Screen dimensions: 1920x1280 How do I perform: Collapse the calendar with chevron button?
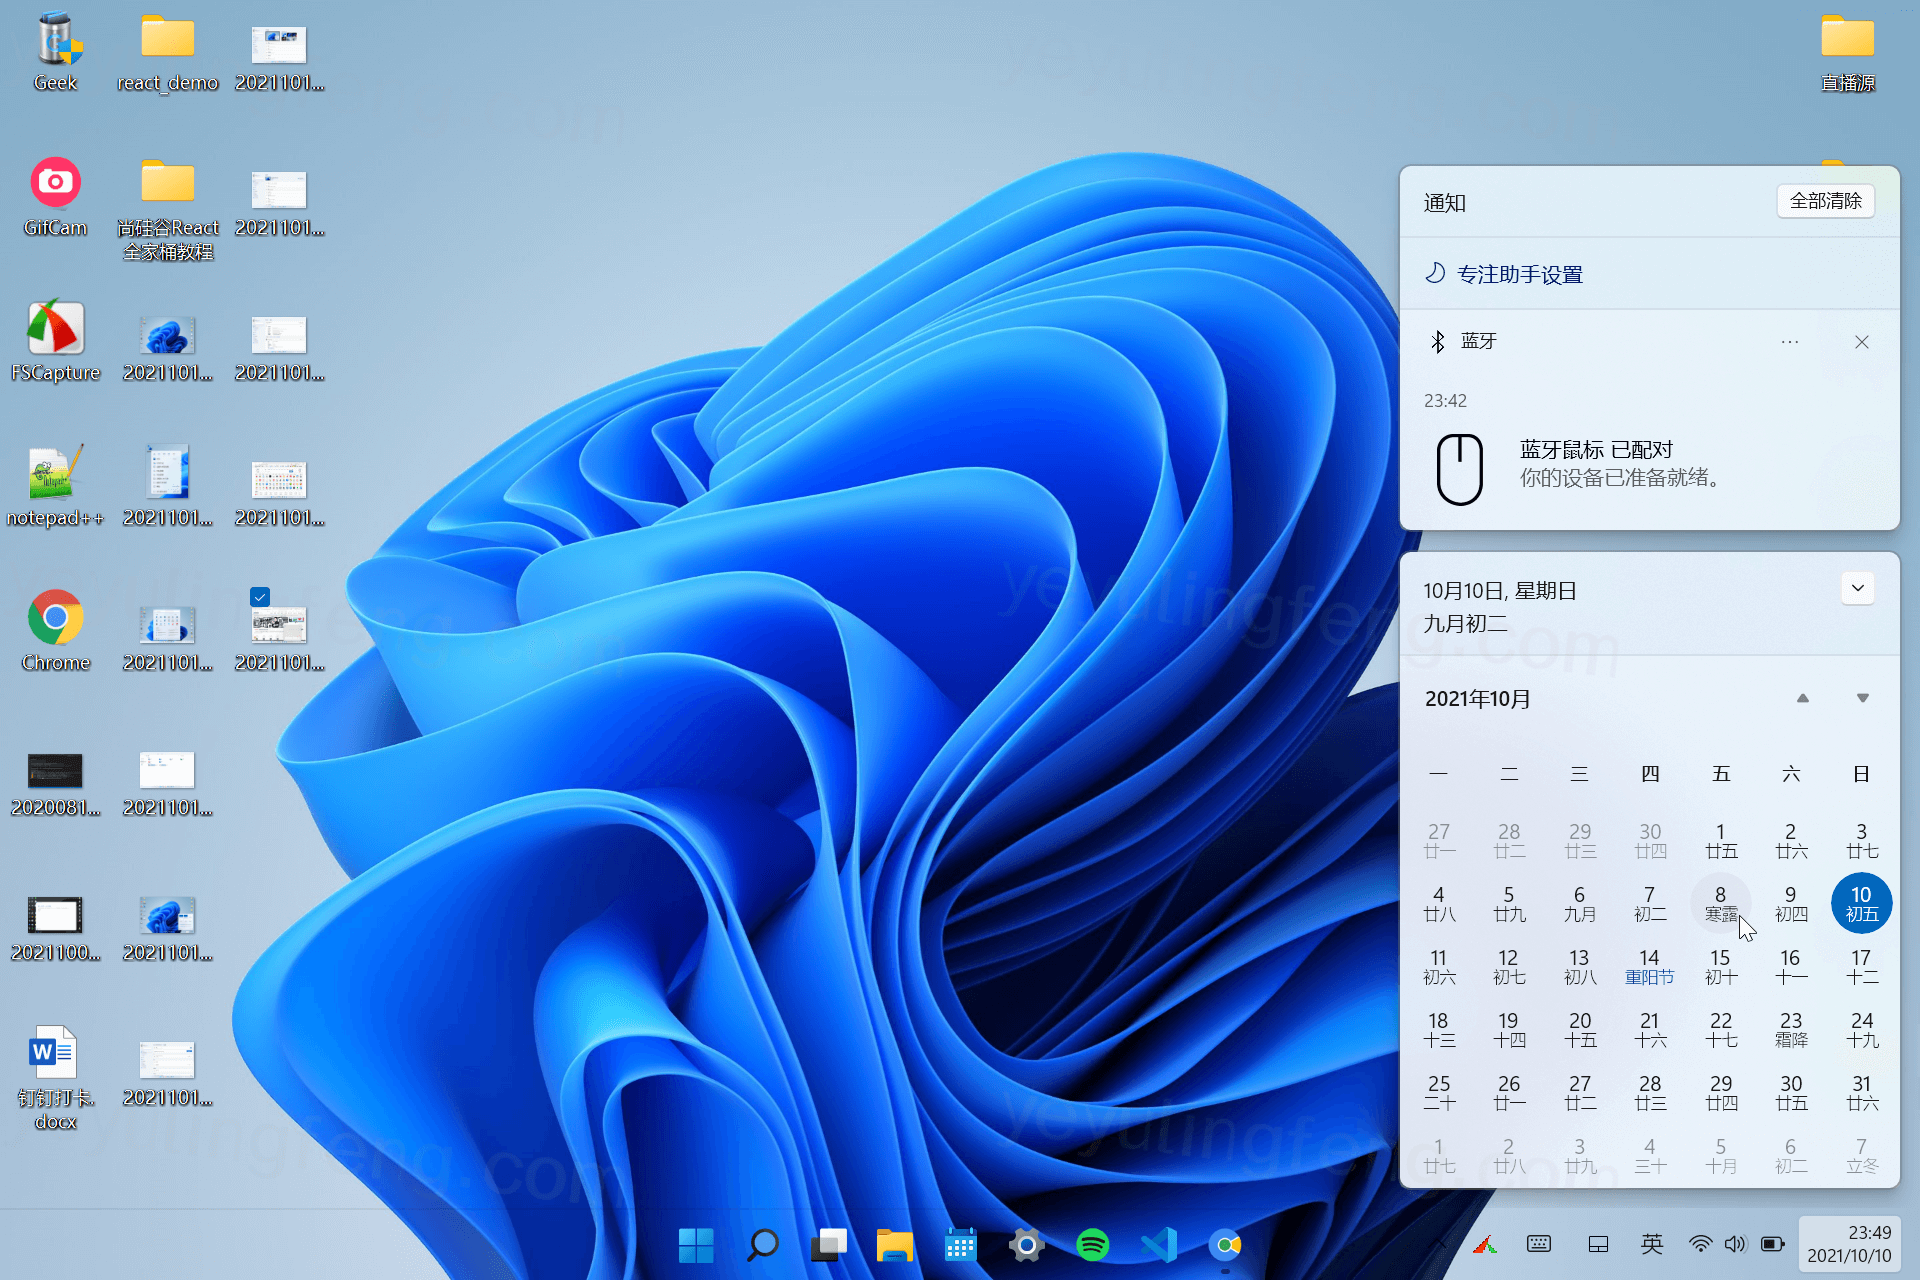click(1857, 588)
